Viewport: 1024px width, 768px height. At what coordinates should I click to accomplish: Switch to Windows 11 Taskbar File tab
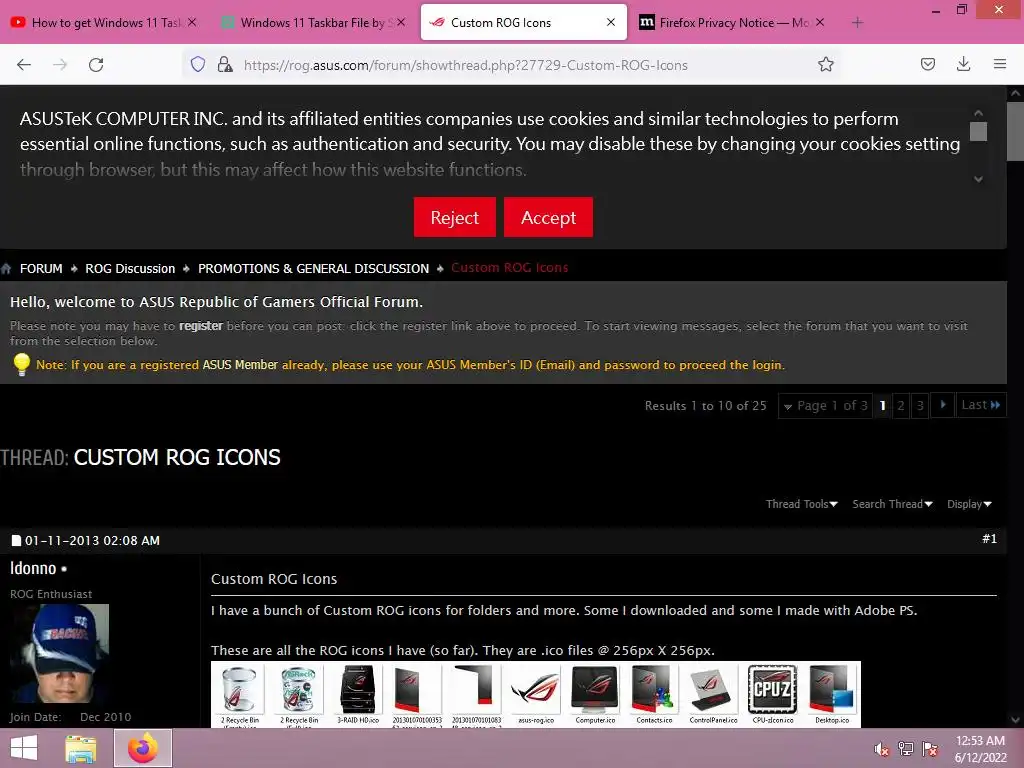[x=312, y=23]
